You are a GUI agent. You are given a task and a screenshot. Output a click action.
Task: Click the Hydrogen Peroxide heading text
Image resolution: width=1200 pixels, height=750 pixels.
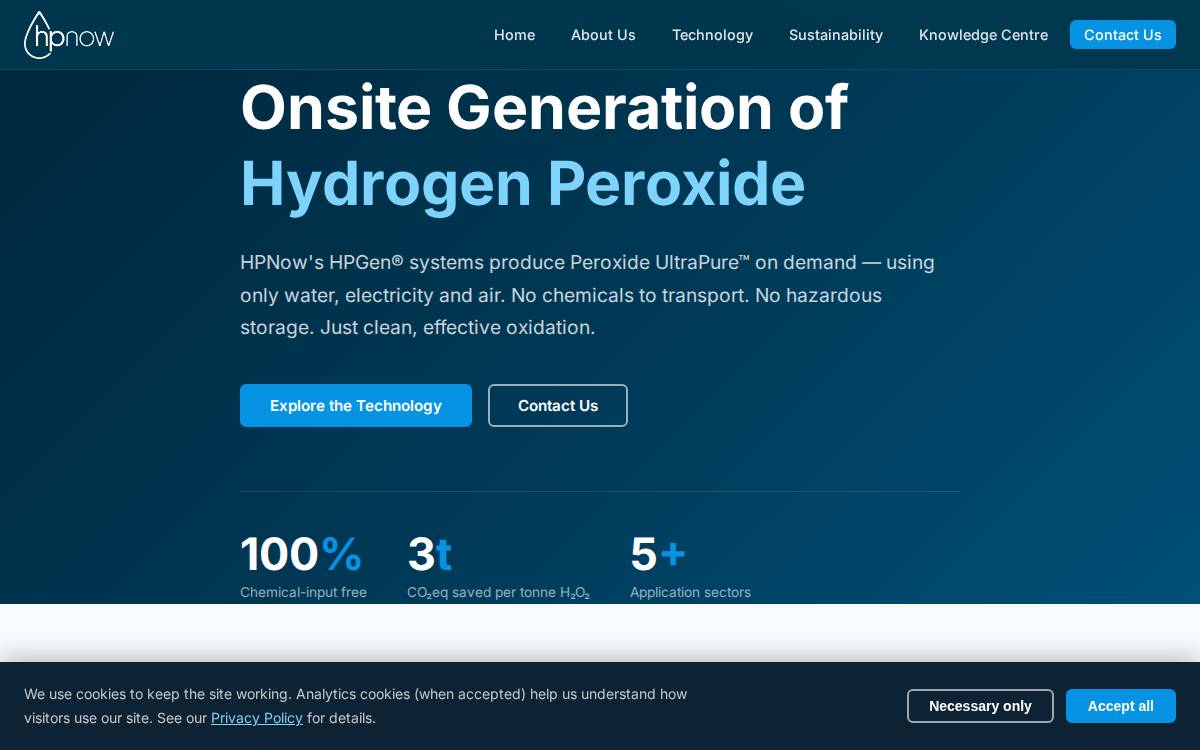click(x=522, y=184)
